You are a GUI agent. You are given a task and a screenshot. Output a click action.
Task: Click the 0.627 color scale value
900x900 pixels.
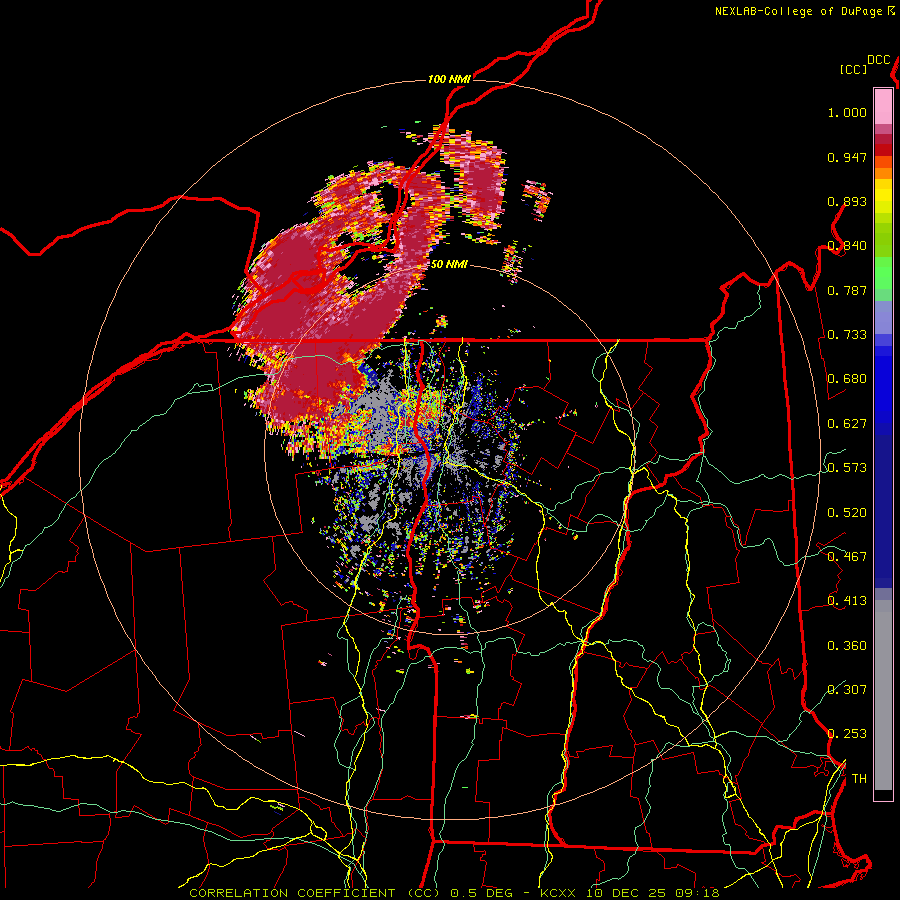click(x=847, y=424)
